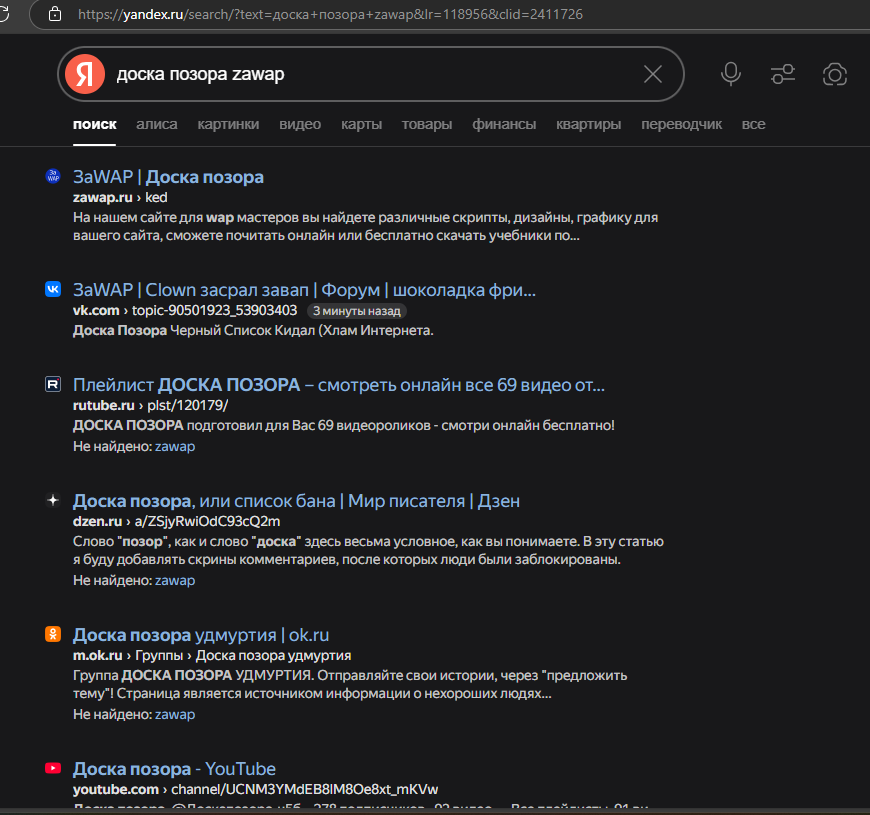The width and height of the screenshot is (870, 815).
Task: Click the padlock site info icon
Action: click(55, 14)
